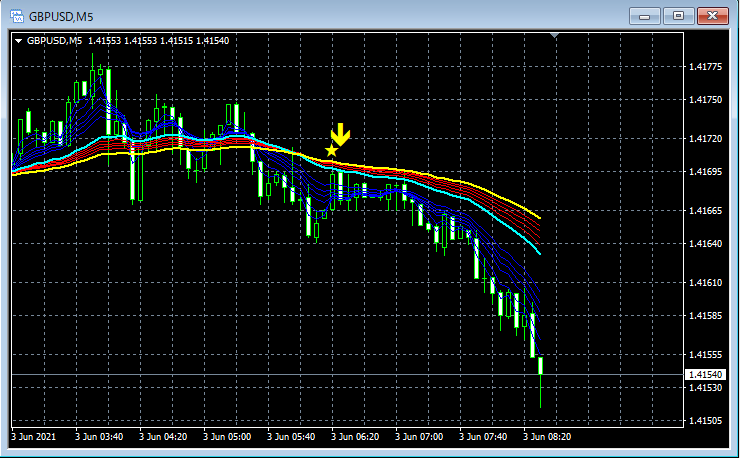Select the yellow down arrow signal
The height and width of the screenshot is (458, 741).
[340, 134]
